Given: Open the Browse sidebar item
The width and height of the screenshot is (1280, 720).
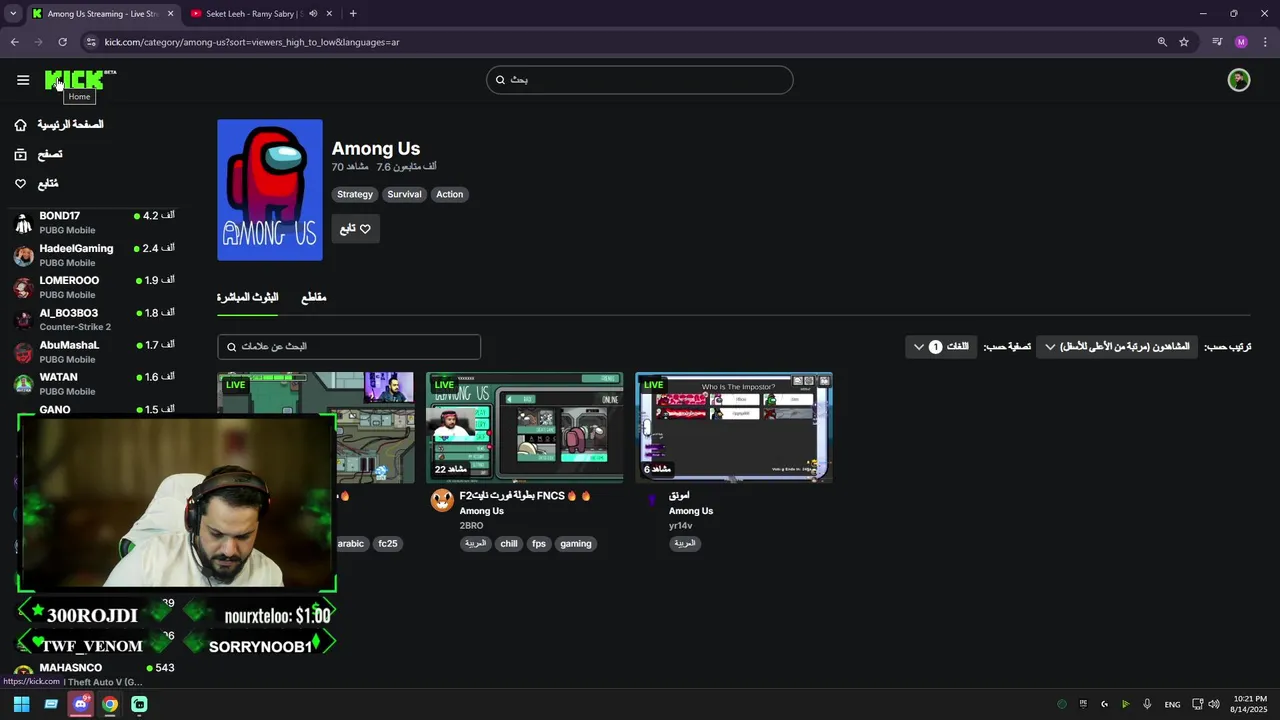Looking at the screenshot, I should (50, 155).
